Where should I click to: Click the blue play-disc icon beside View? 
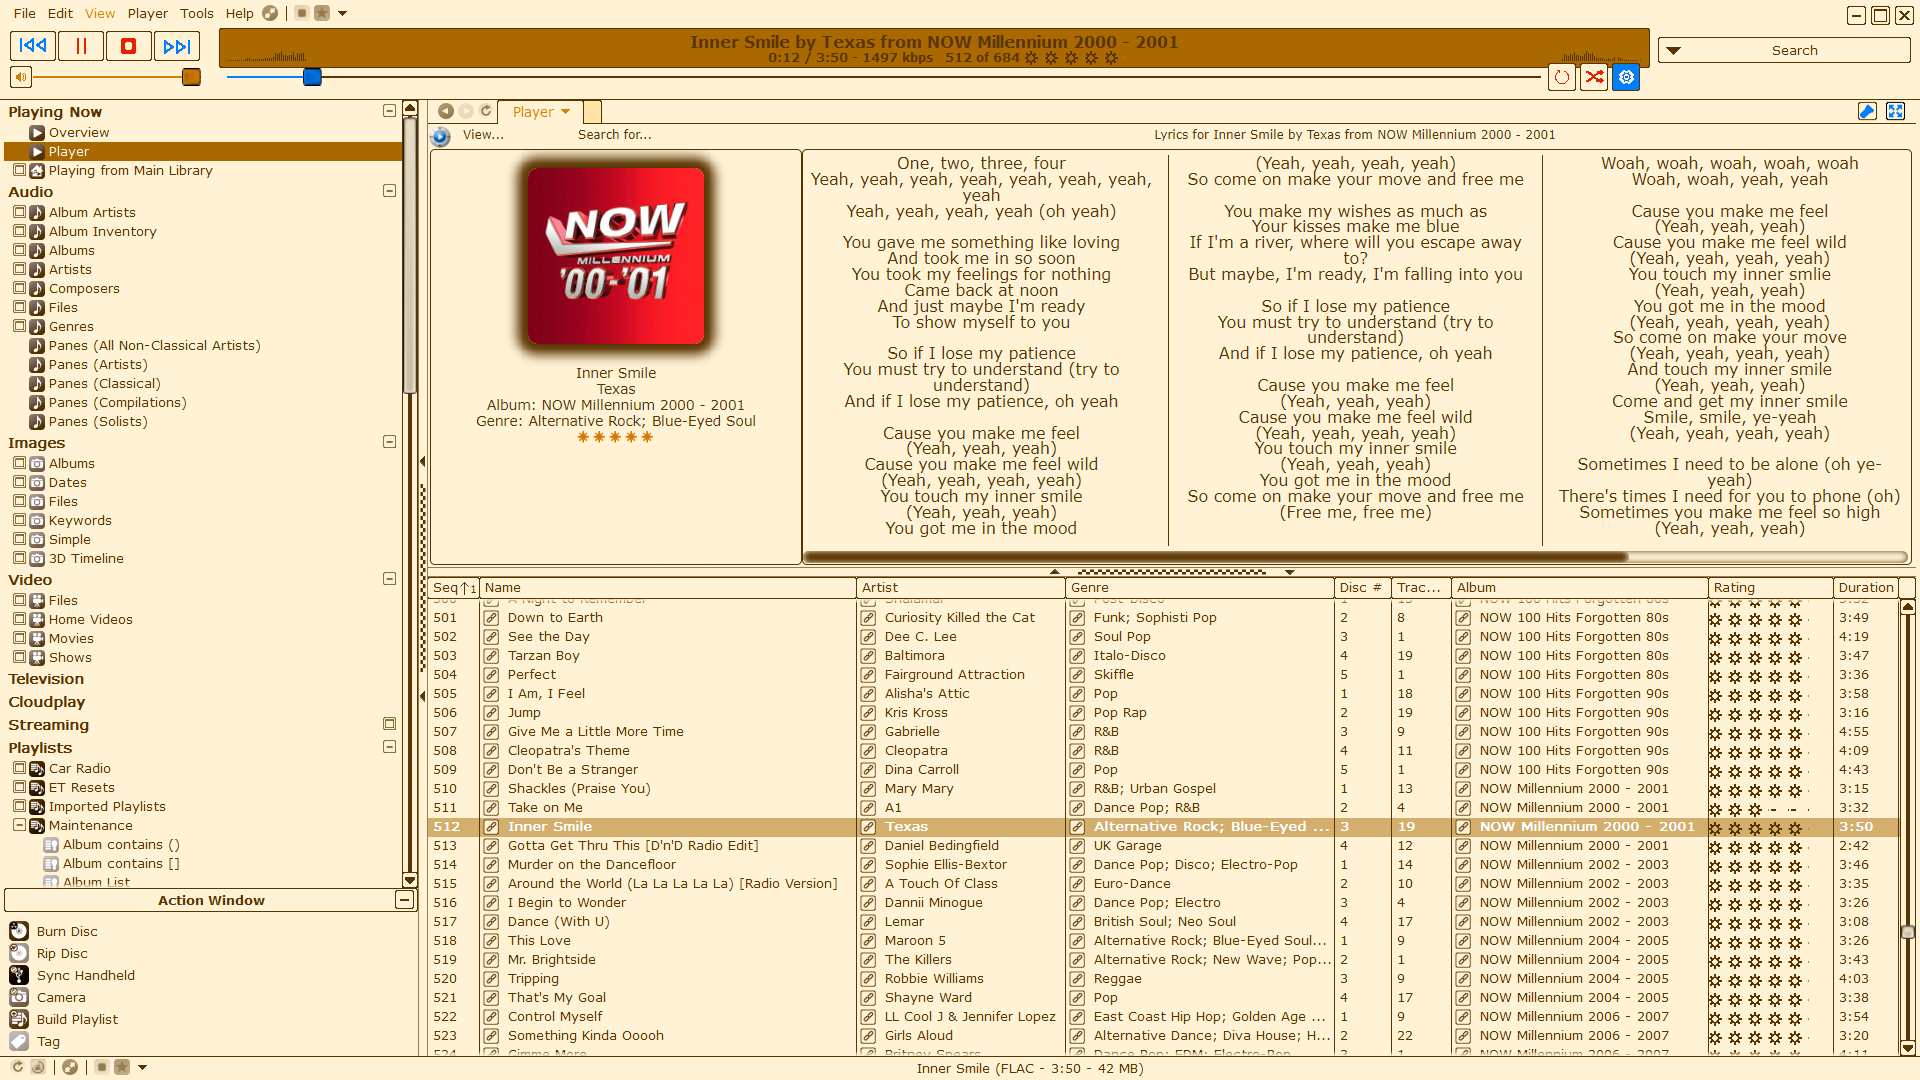point(440,136)
